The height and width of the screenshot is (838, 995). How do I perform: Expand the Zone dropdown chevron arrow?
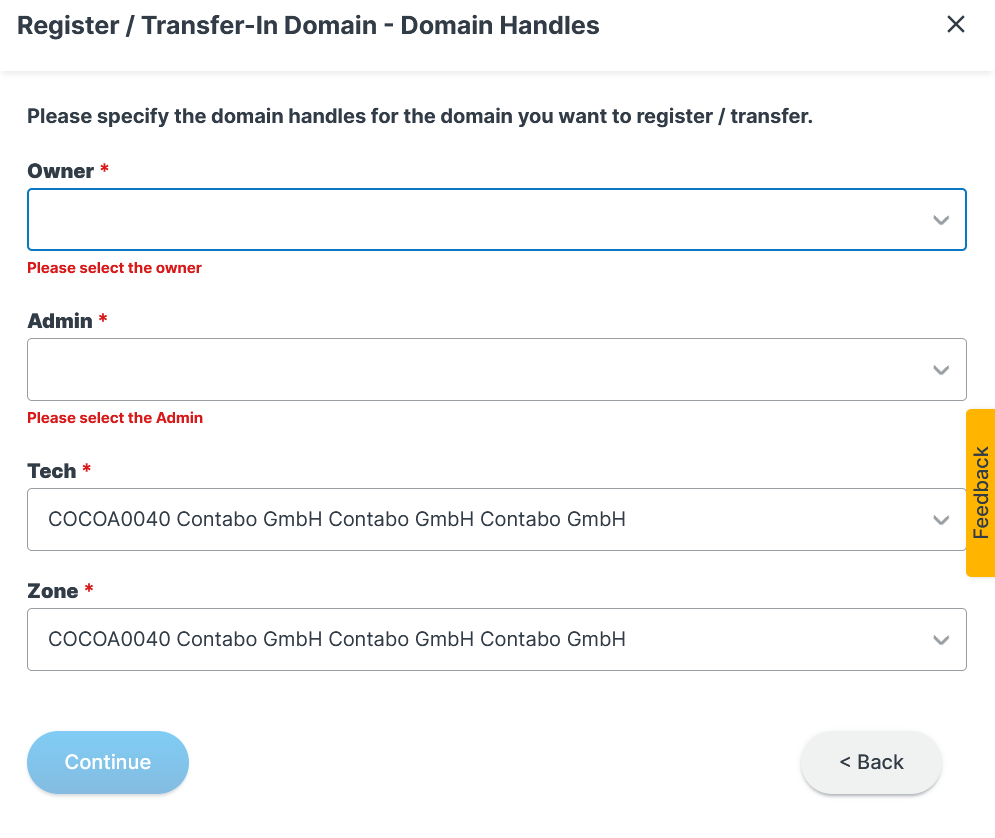tap(940, 640)
